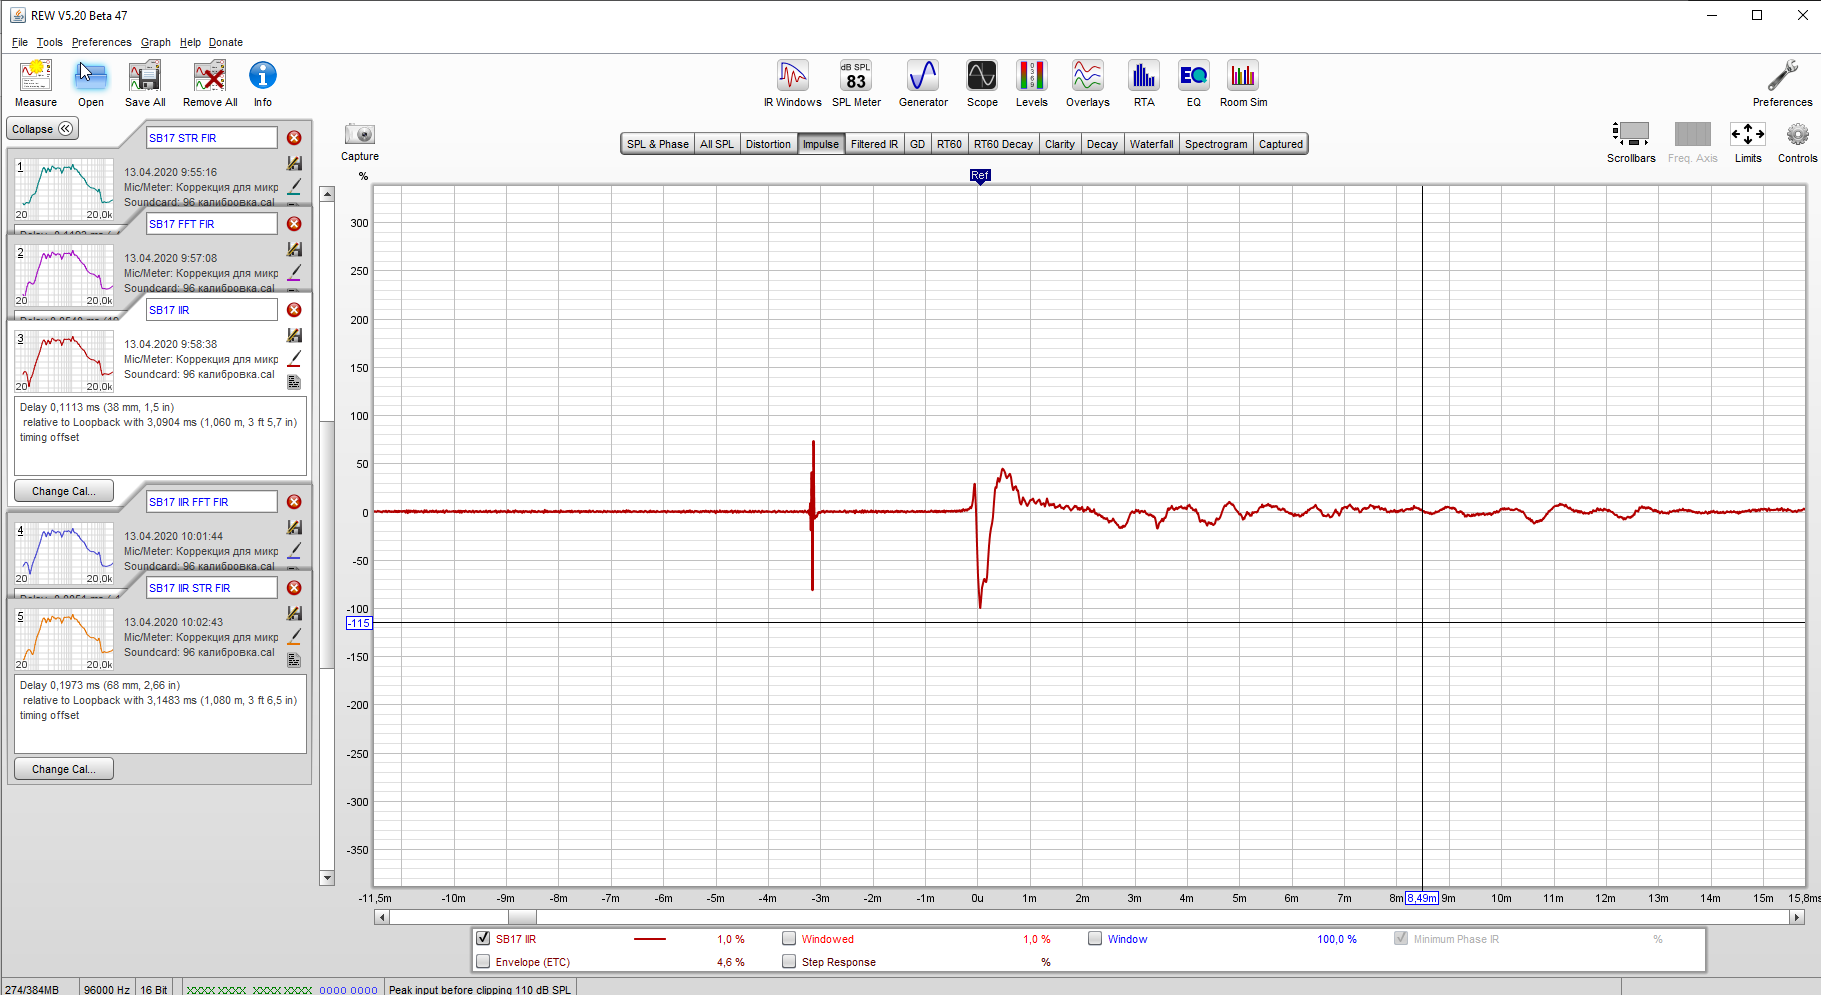Switch to the Distortion tab
The height and width of the screenshot is (995, 1821).
coord(768,144)
